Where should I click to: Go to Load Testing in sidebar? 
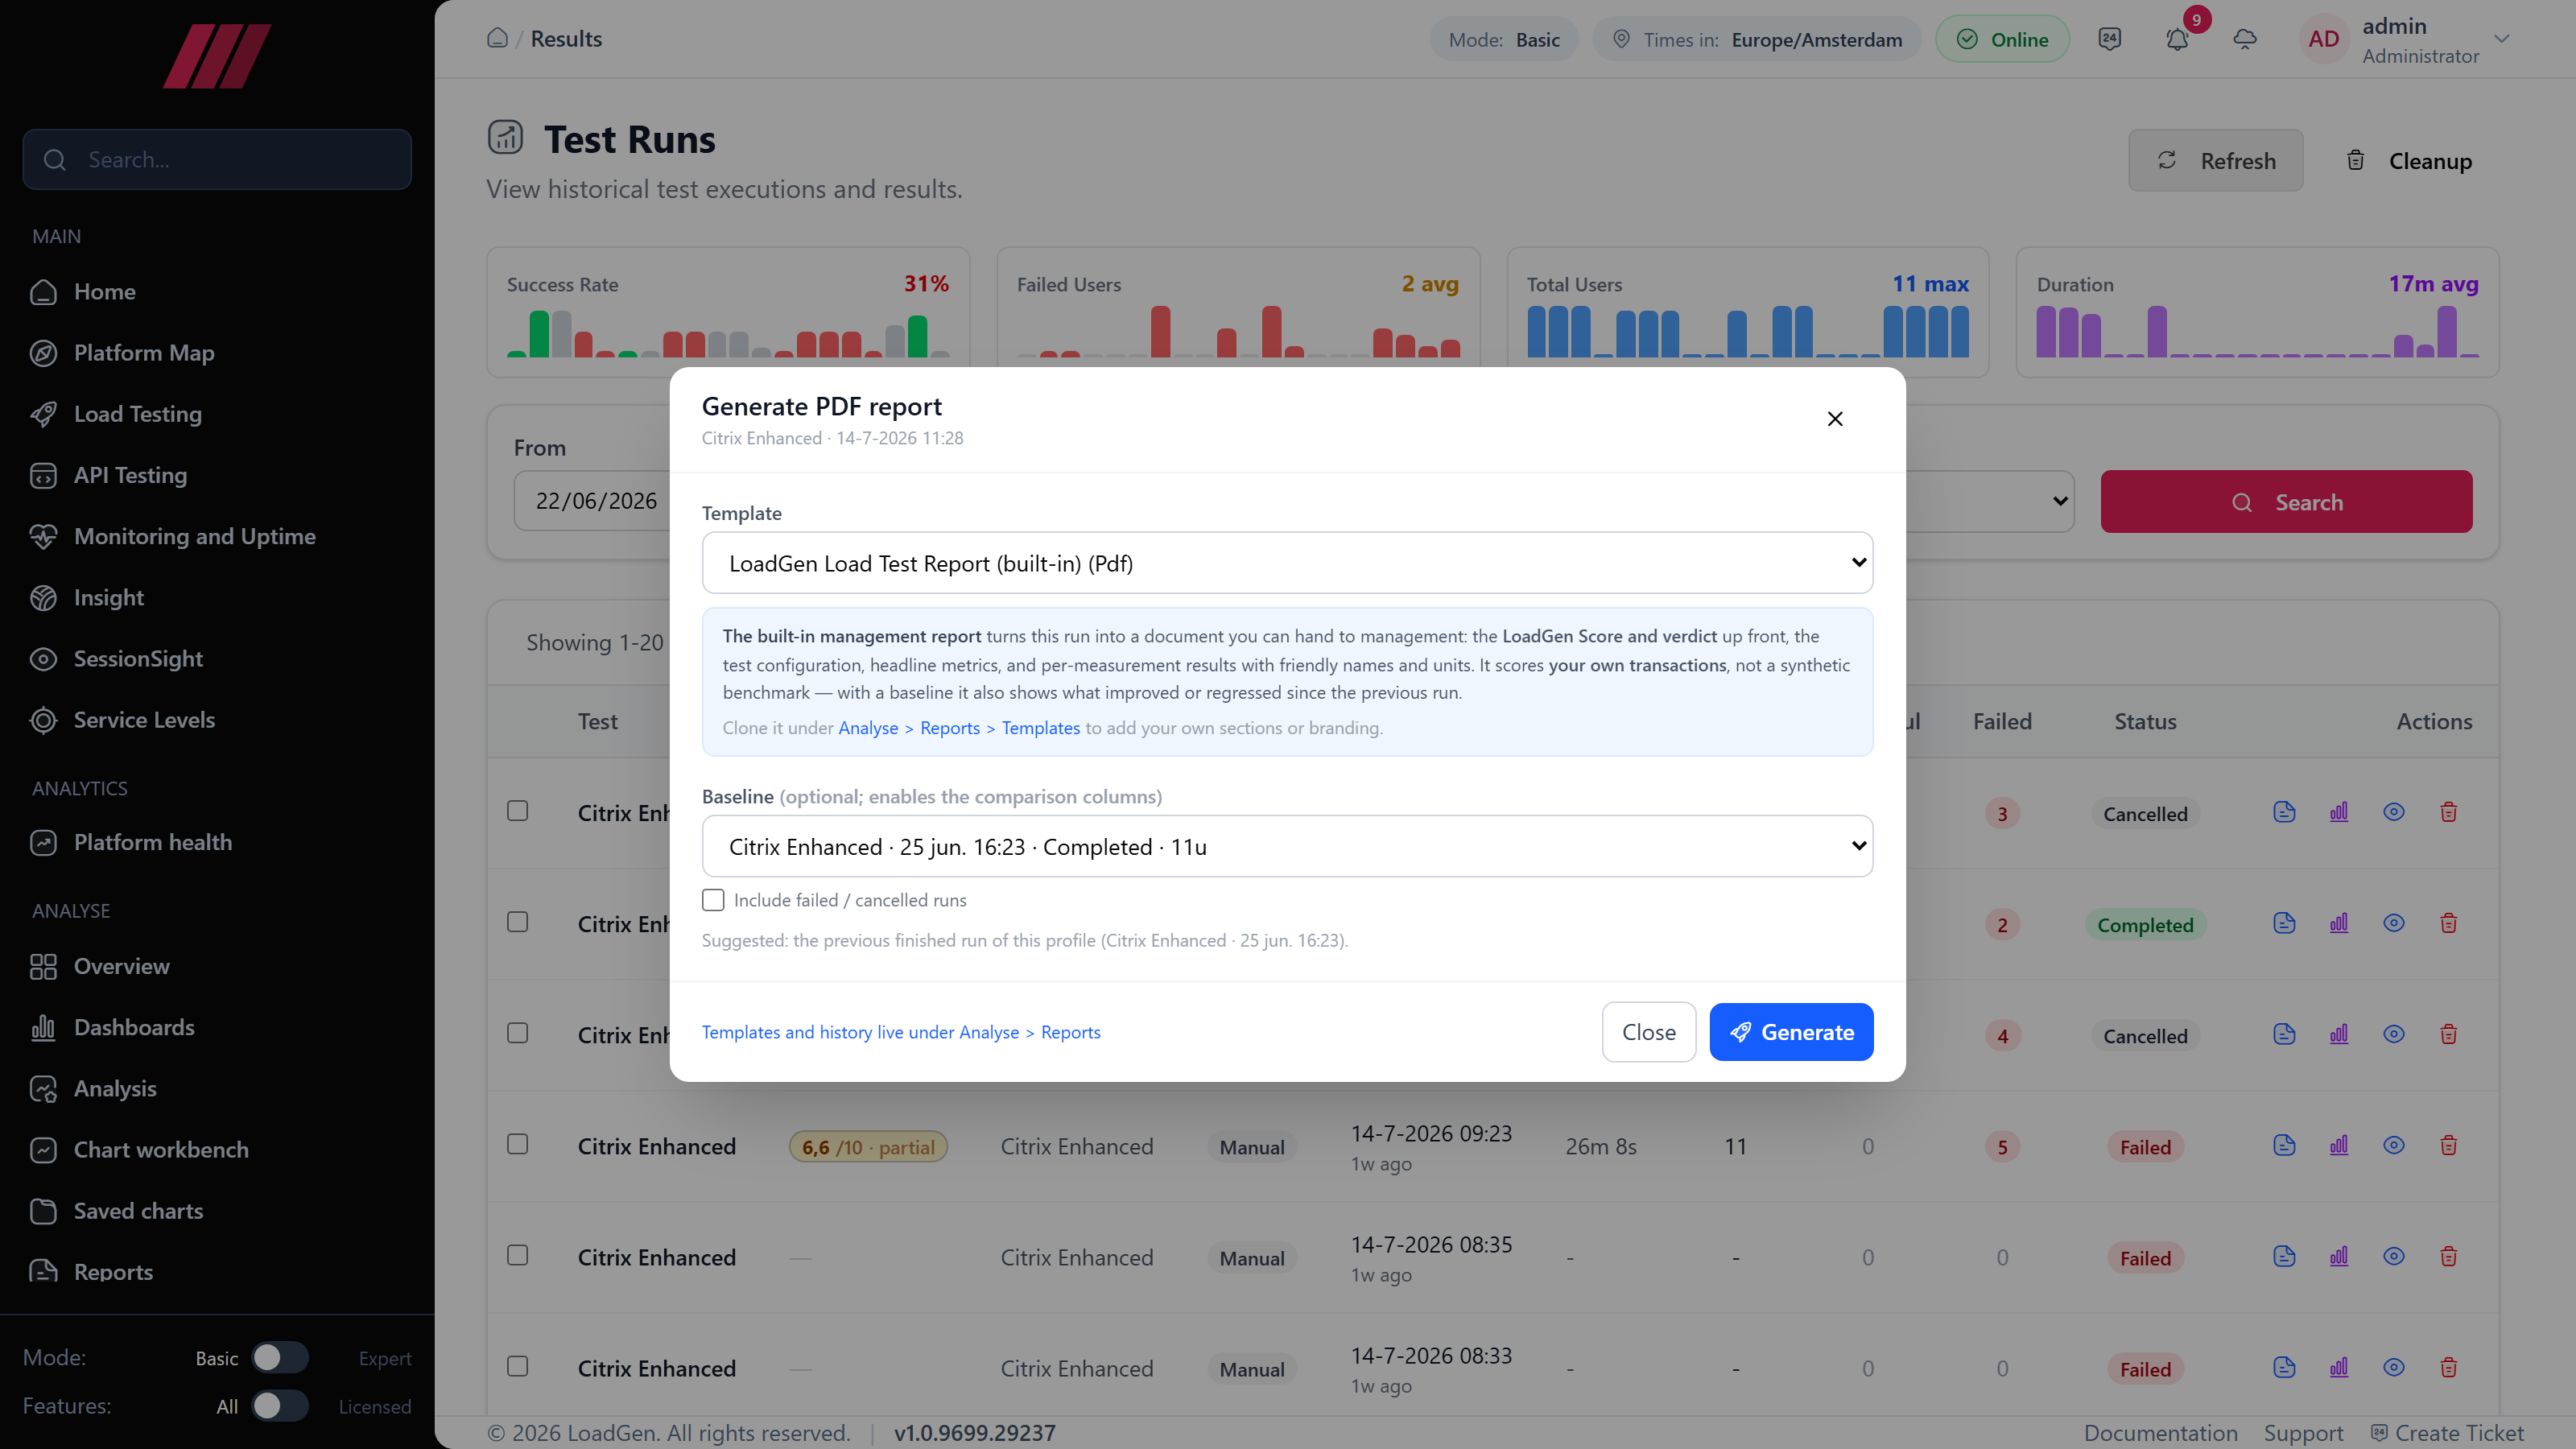217,414
